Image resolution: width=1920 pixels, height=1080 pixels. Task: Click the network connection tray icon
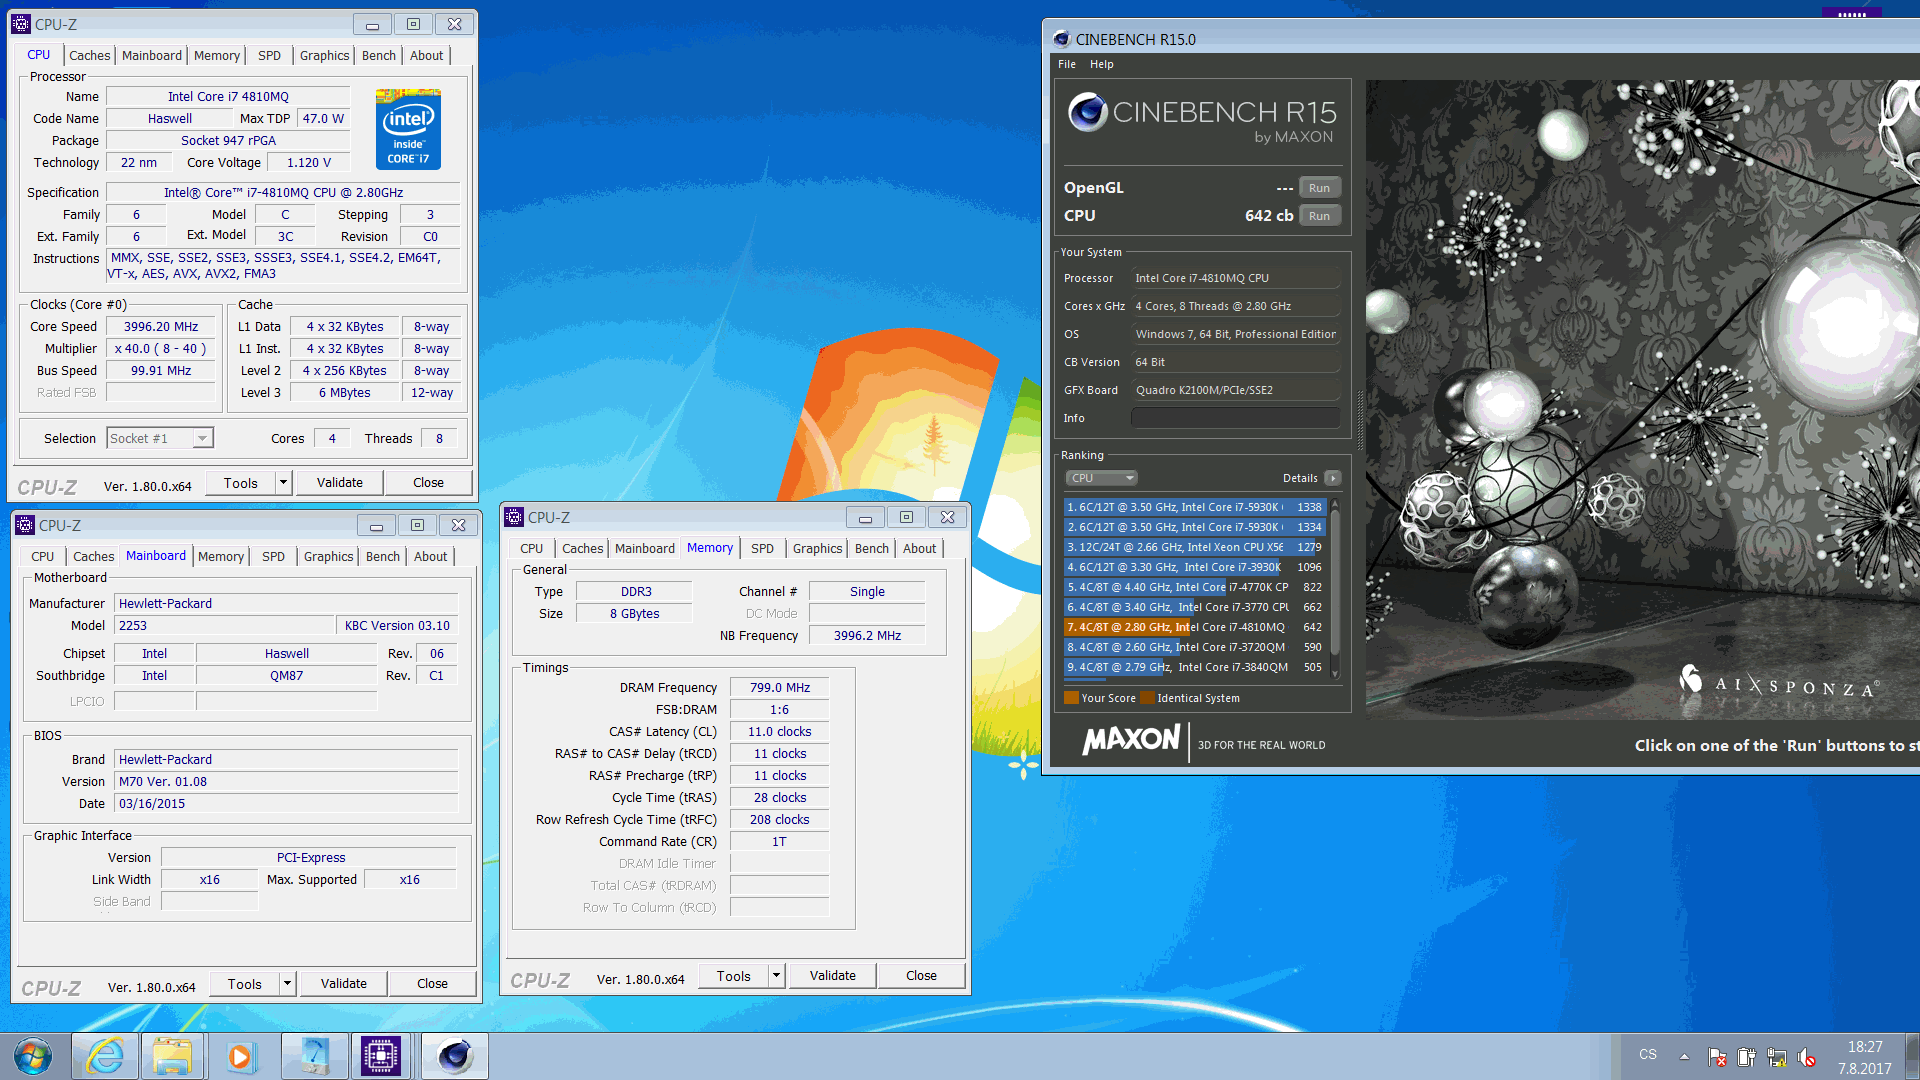pos(1776,1057)
